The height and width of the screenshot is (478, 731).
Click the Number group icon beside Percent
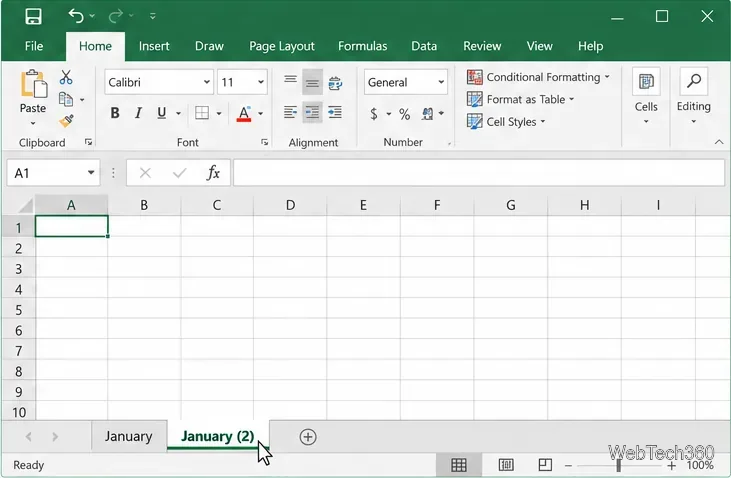point(427,114)
